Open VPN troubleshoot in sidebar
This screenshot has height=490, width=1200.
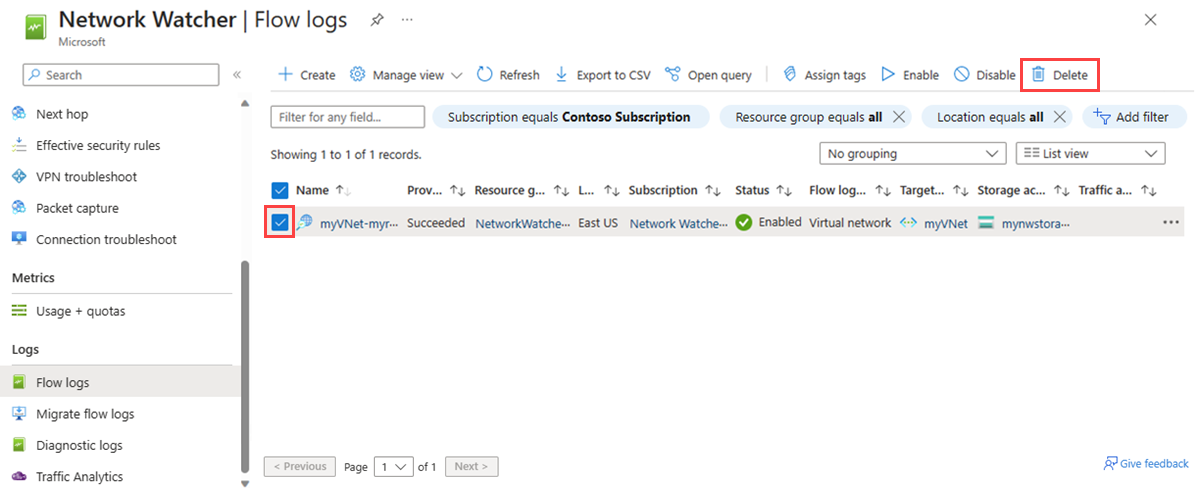point(86,177)
